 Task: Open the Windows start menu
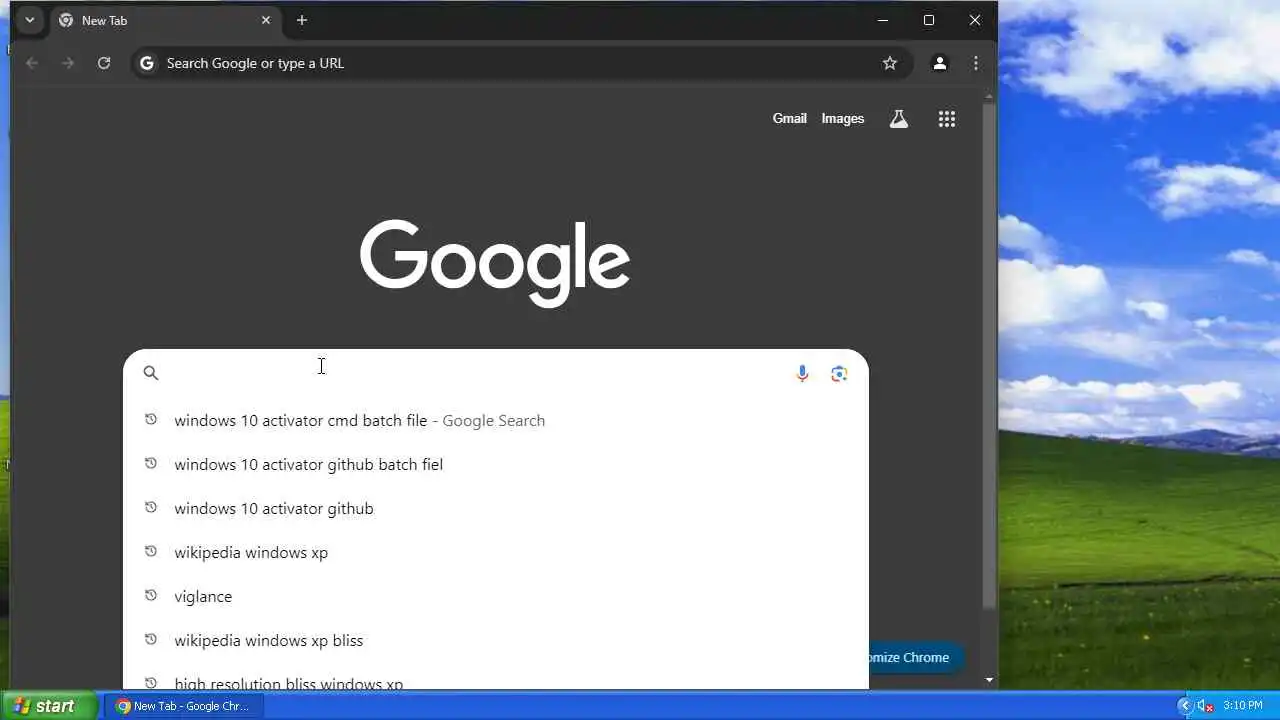tap(49, 706)
